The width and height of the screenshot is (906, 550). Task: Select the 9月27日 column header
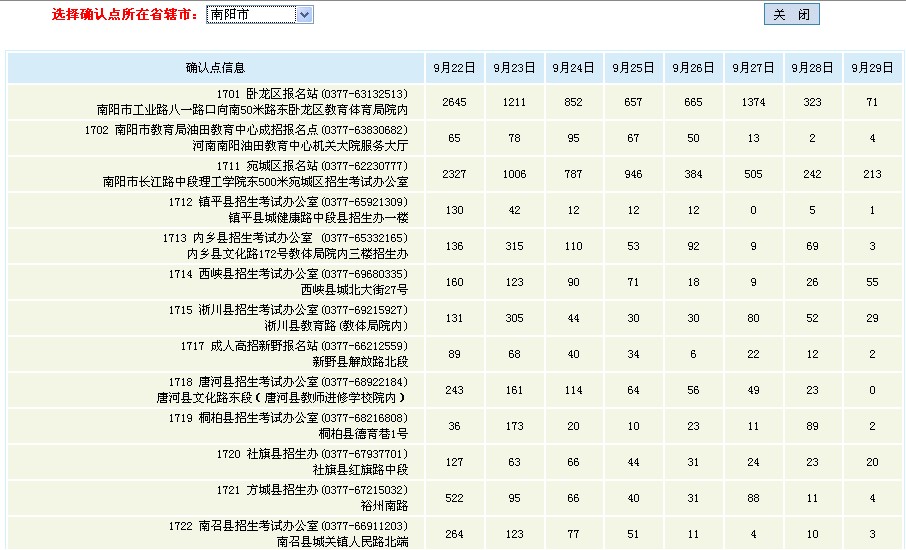tap(753, 68)
